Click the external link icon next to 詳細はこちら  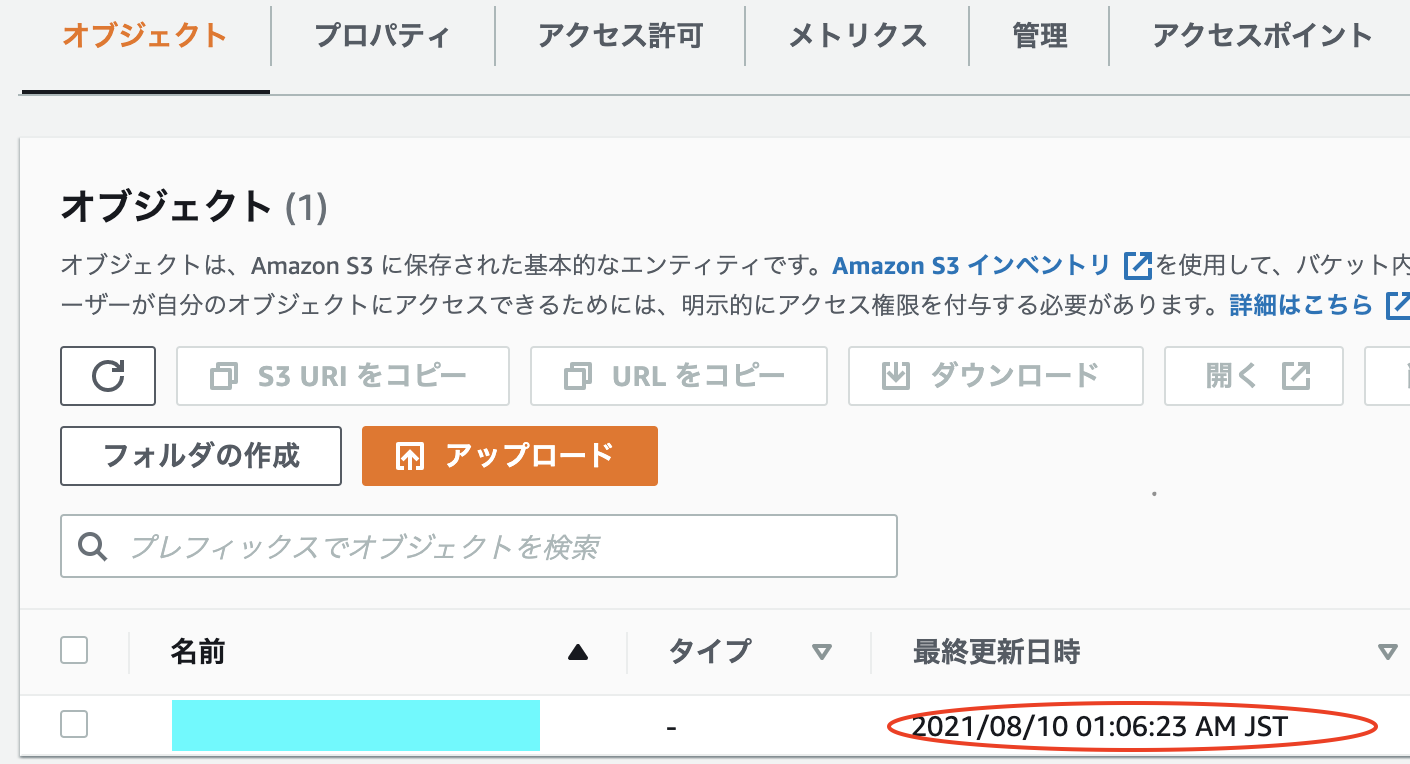(1398, 307)
